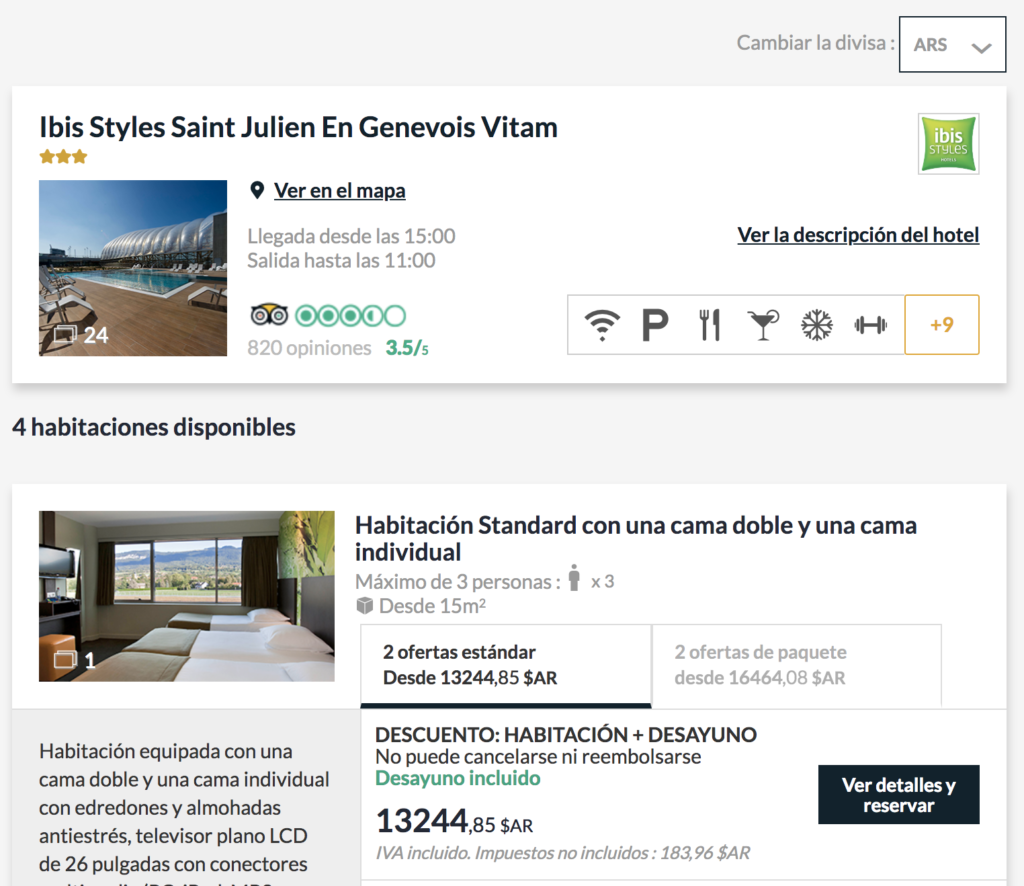Image resolution: width=1024 pixels, height=886 pixels.
Task: Switch to 2 ofertas de paquete tab
Action: click(x=797, y=665)
